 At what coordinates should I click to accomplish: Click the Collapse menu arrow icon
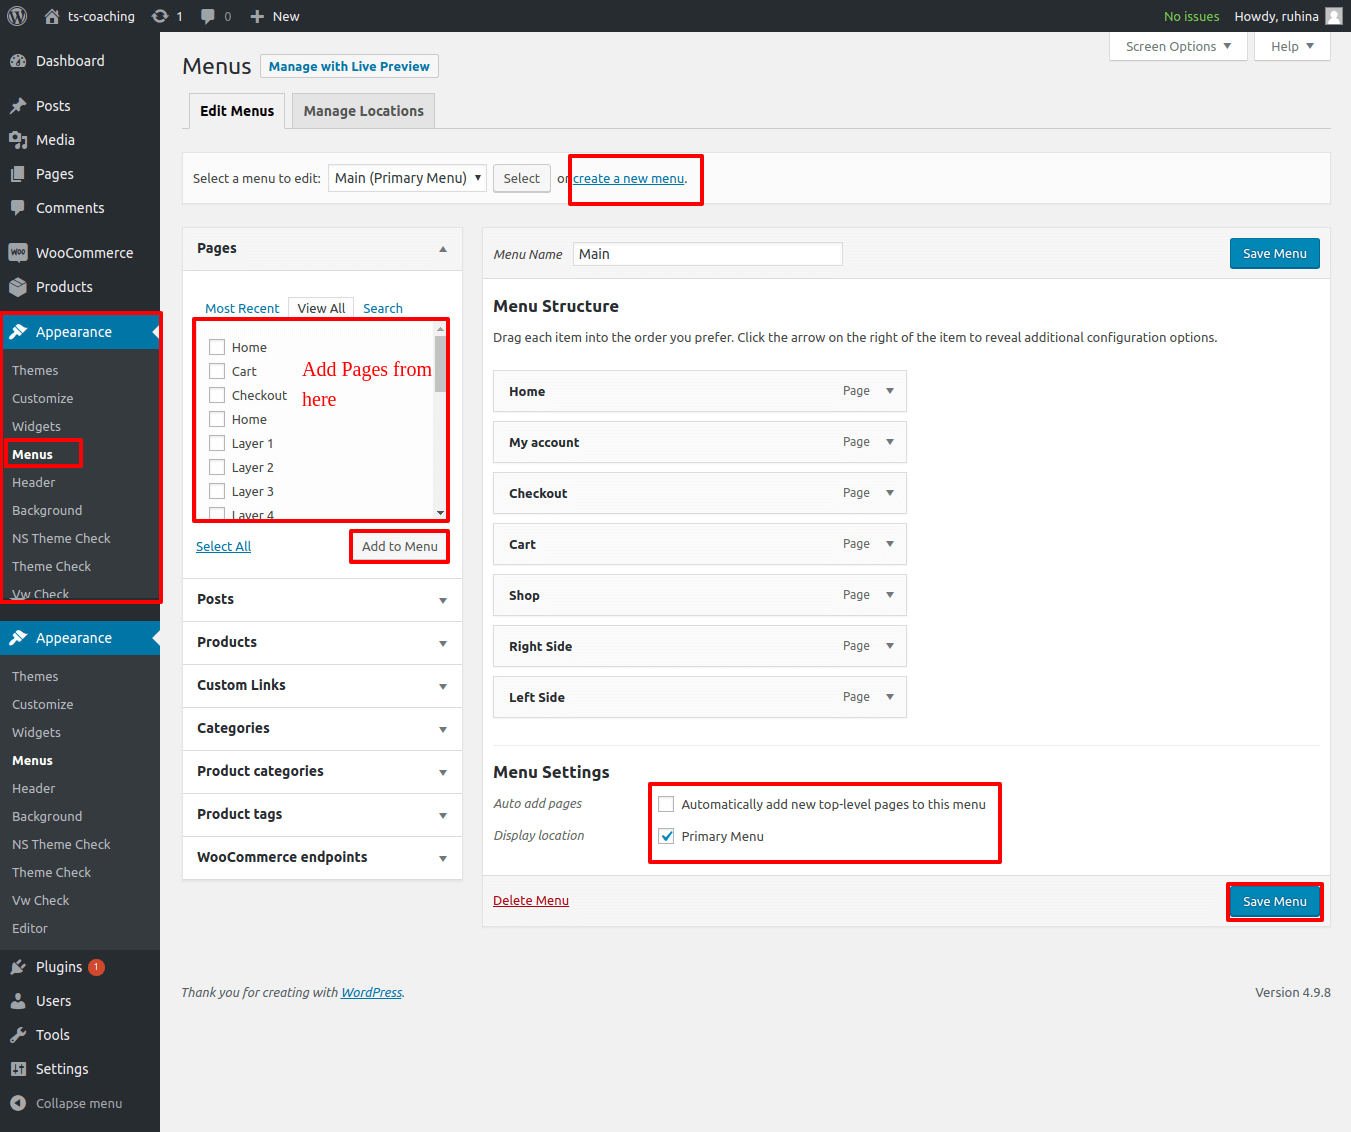tap(18, 1103)
